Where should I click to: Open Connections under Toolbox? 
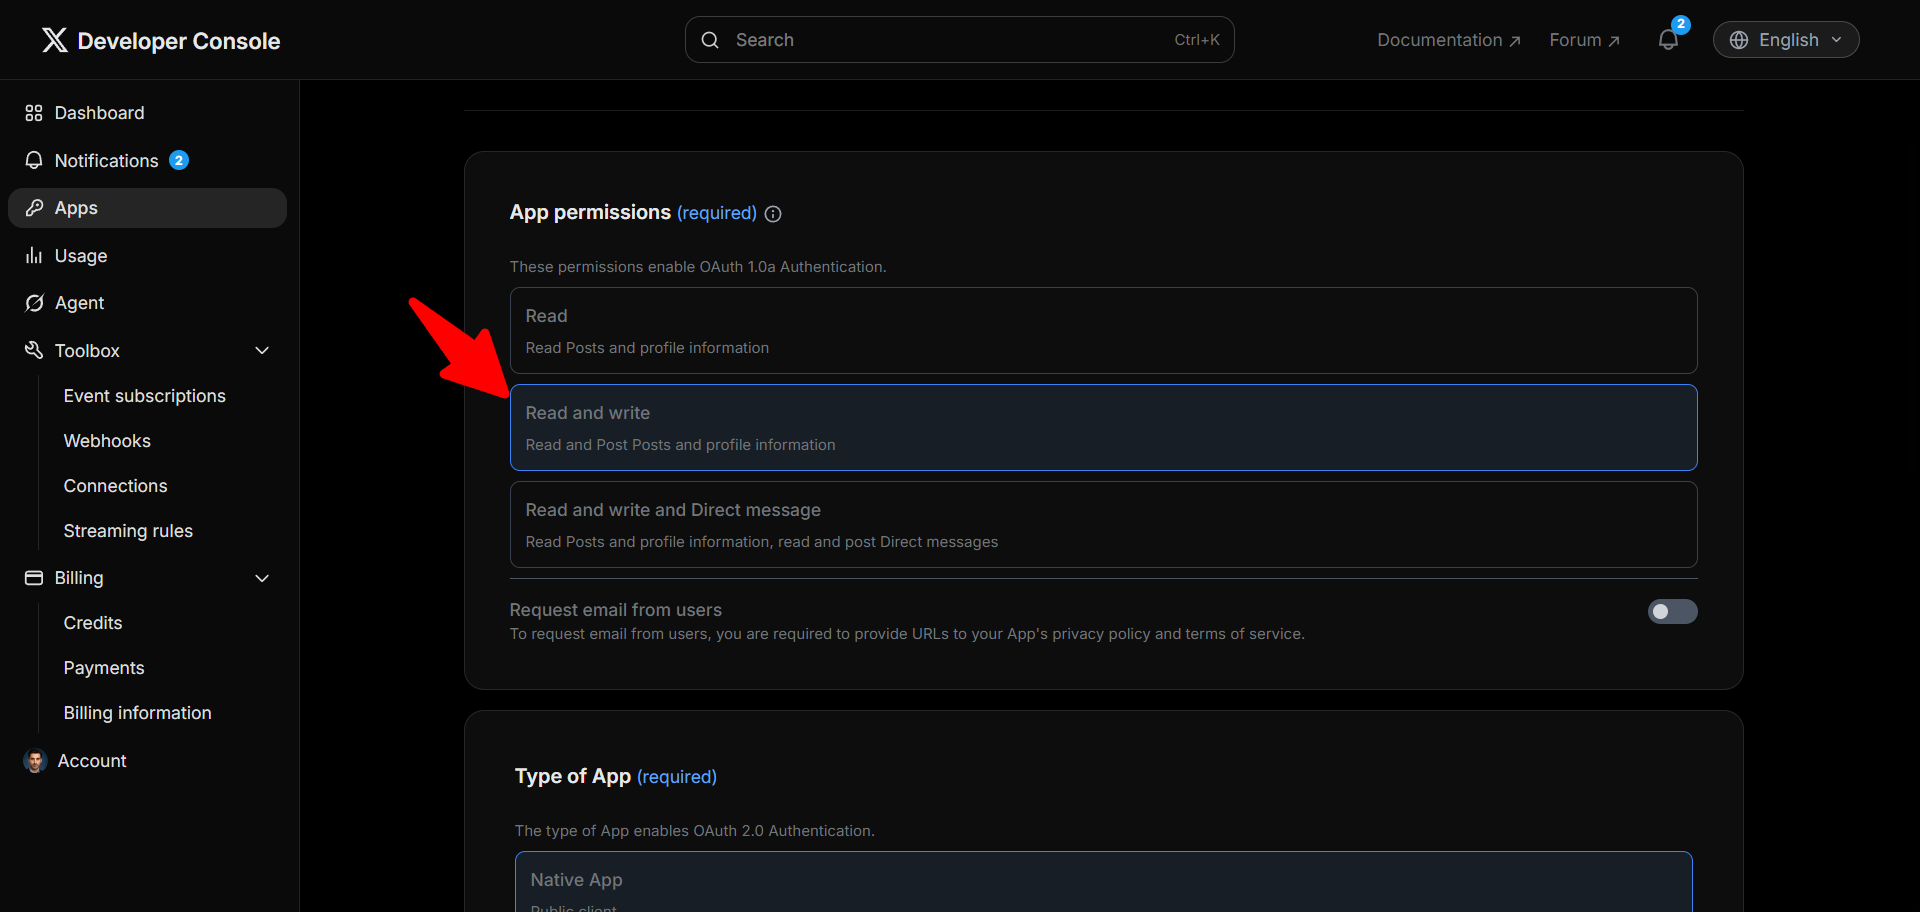[115, 486]
